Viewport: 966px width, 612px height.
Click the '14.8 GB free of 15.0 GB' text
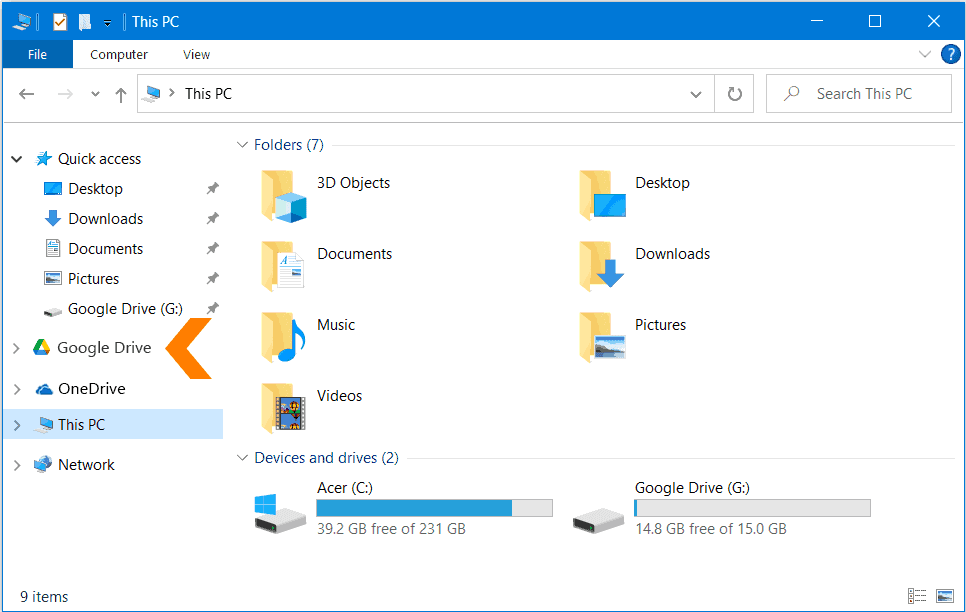tap(711, 529)
